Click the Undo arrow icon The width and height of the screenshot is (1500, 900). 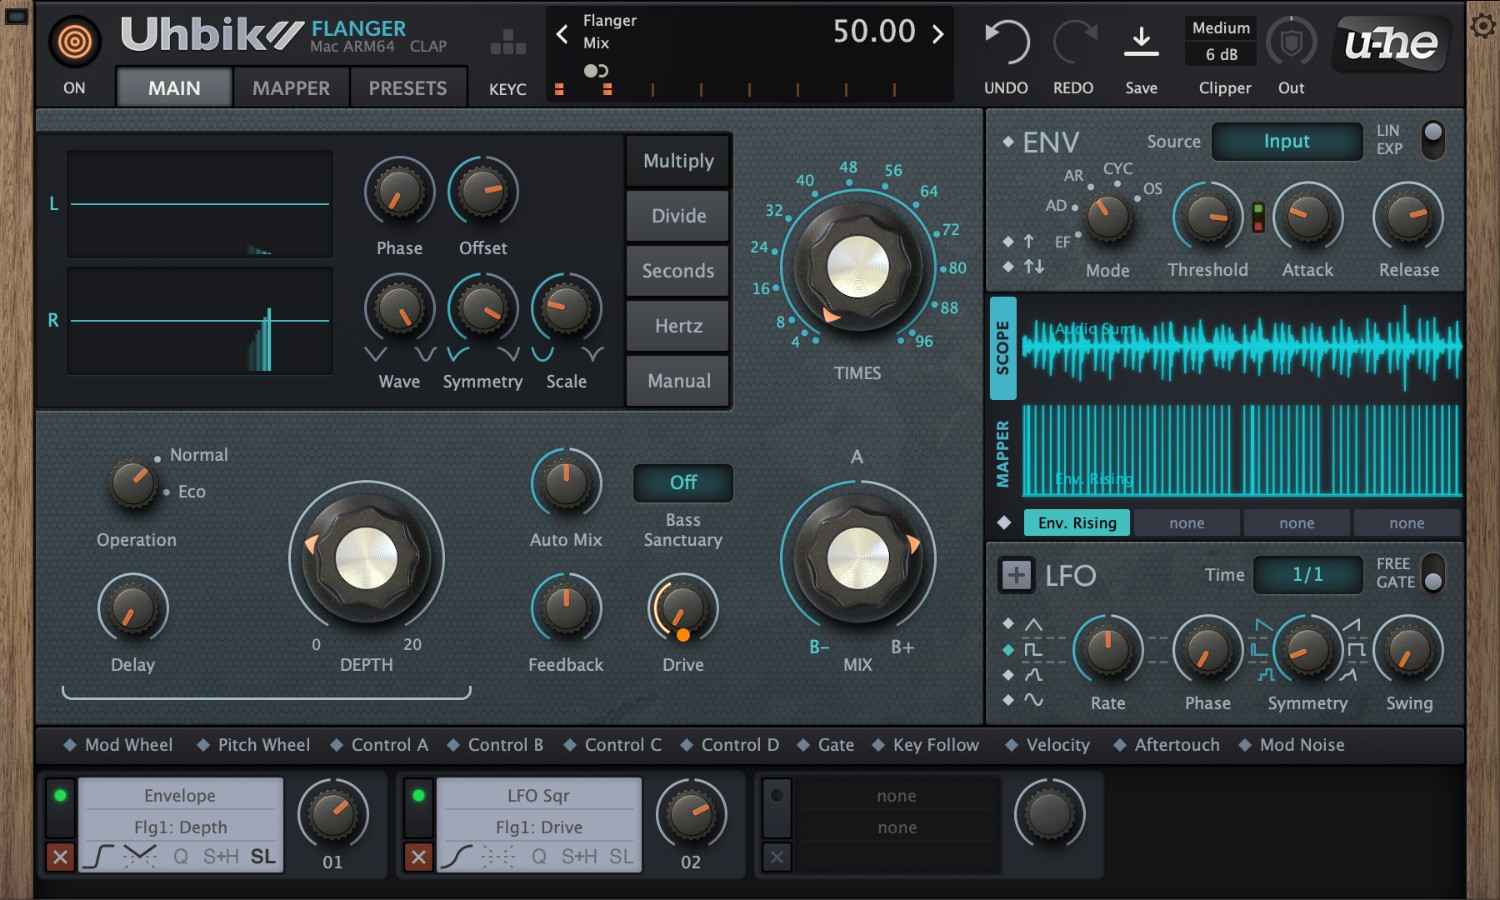click(x=1005, y=40)
